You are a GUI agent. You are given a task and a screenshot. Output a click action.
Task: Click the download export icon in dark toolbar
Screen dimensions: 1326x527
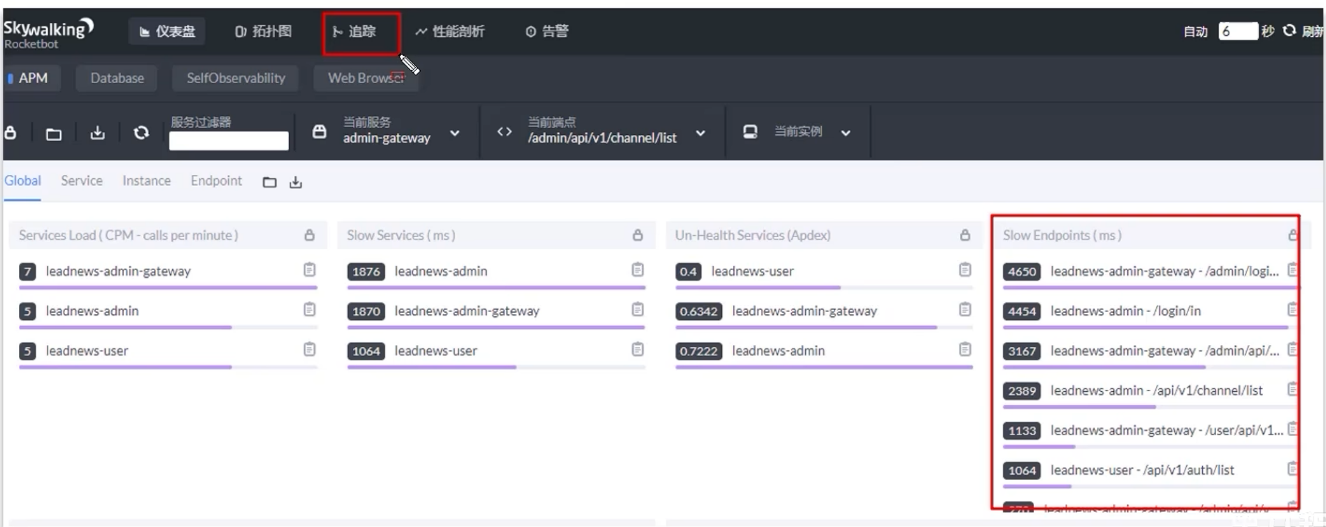point(98,133)
